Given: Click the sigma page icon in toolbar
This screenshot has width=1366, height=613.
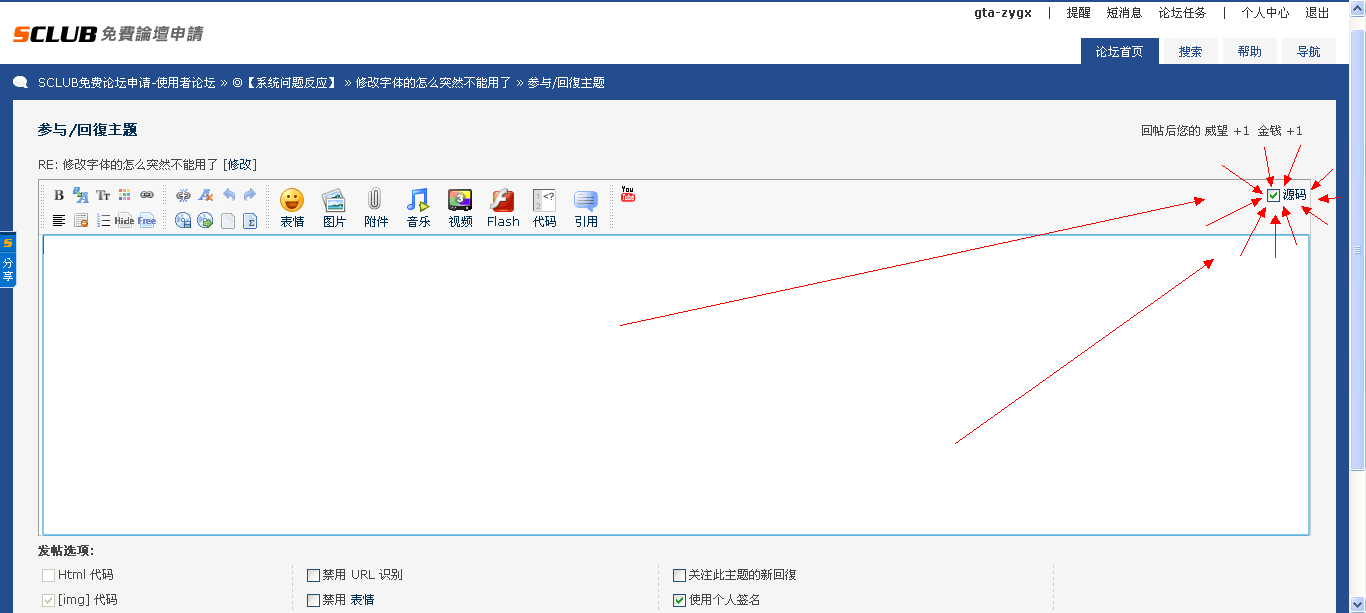Looking at the screenshot, I should click(x=250, y=221).
